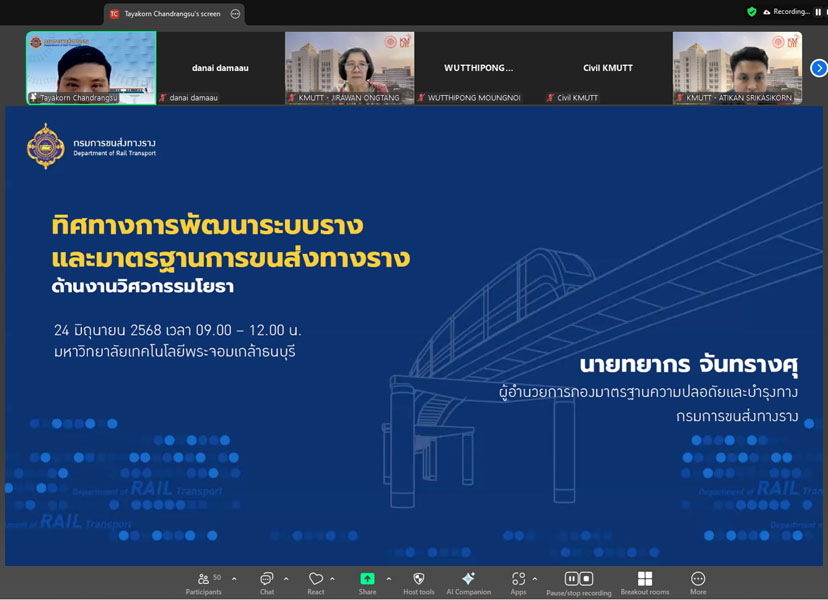The height and width of the screenshot is (600, 828).
Task: Select KMUTT - Jirawan Ongtang video thumbnail
Action: [350, 67]
